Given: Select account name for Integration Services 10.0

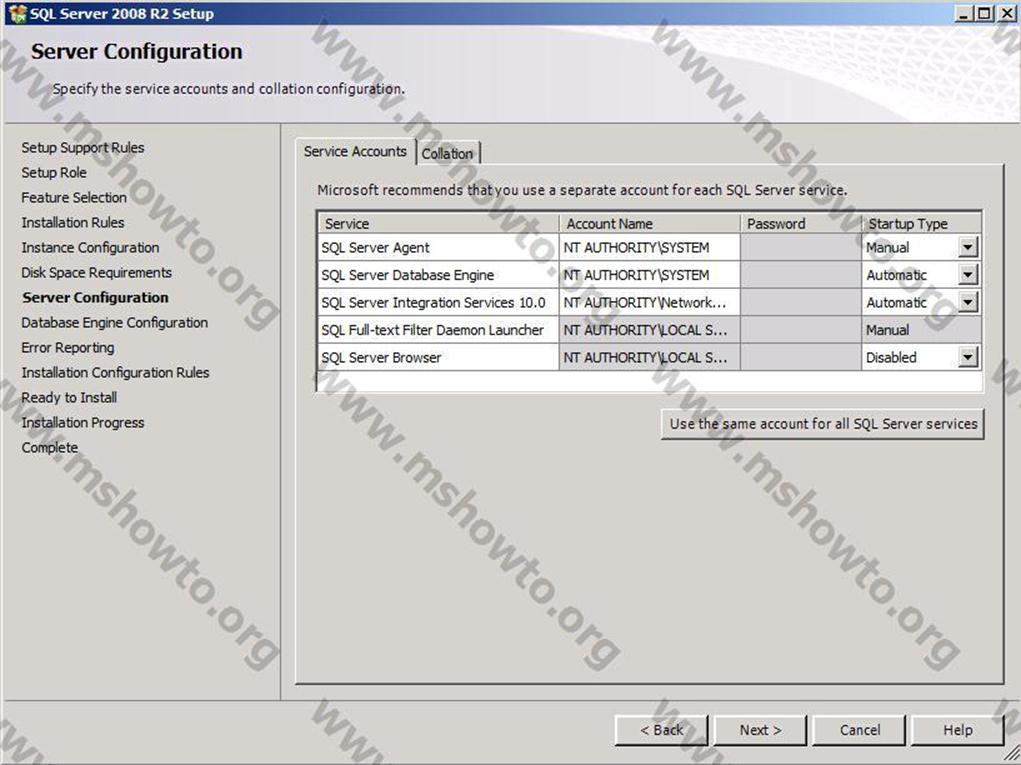Looking at the screenshot, I should click(649, 302).
